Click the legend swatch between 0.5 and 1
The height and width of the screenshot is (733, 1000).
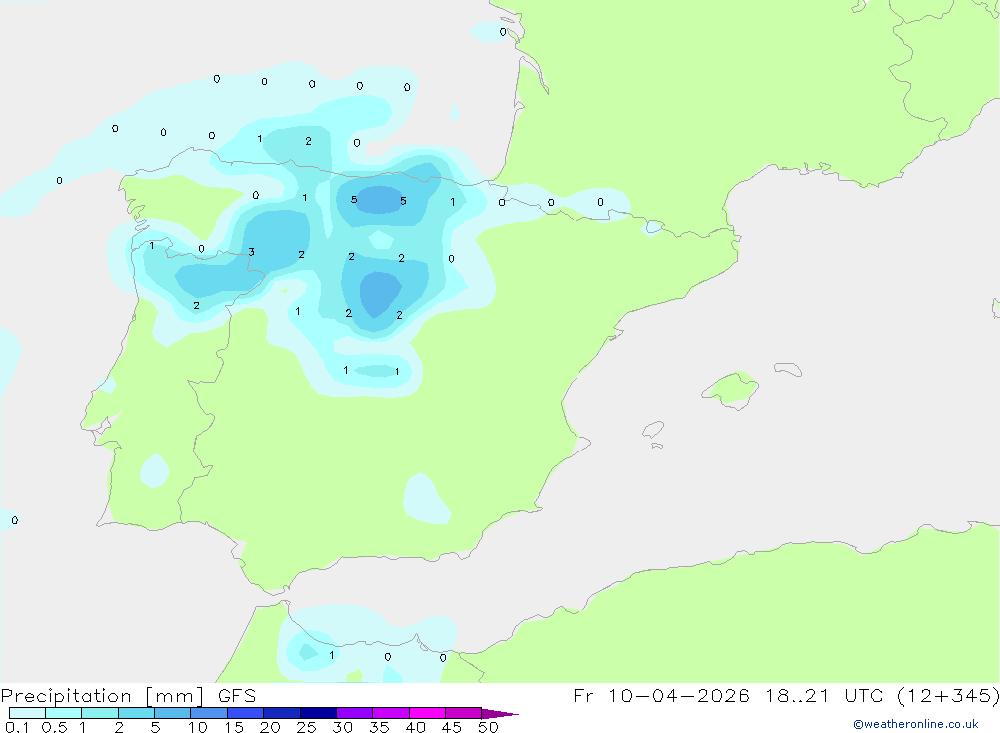point(64,713)
